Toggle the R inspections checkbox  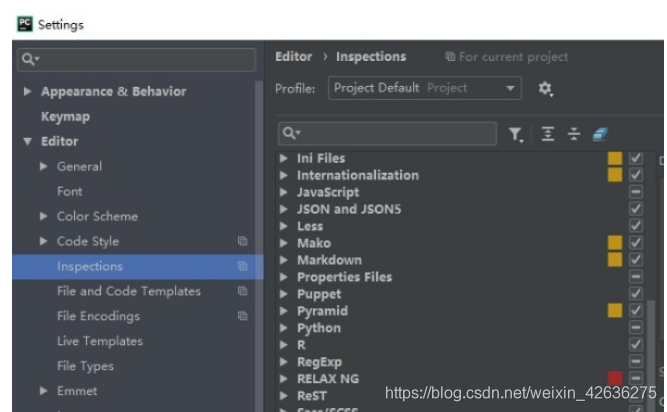pos(636,344)
